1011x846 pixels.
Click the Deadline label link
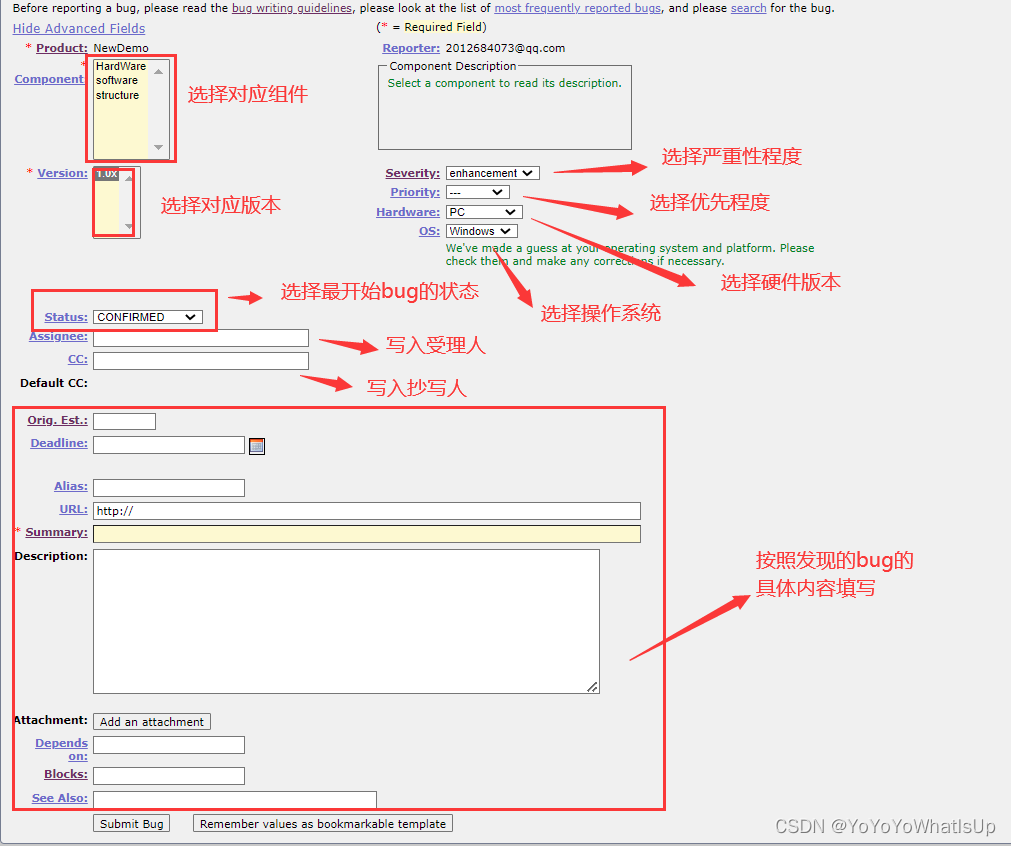59,443
